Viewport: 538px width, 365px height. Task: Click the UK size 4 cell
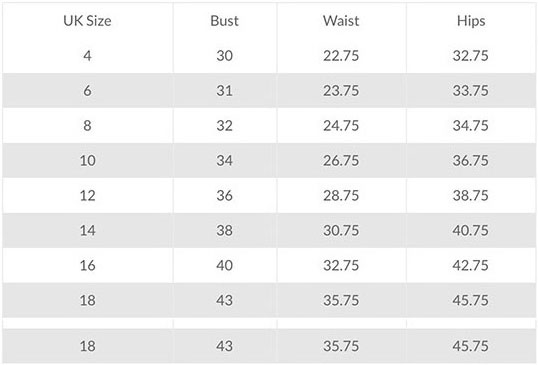click(87, 56)
